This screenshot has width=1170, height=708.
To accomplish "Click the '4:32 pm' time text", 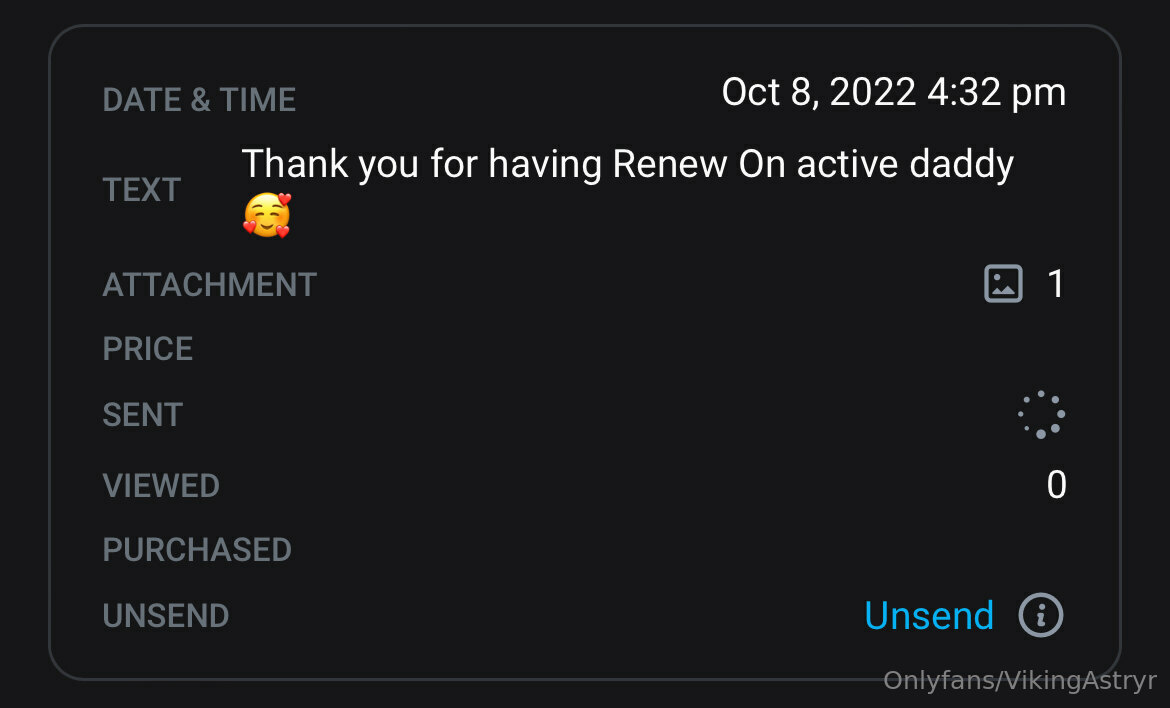I will (x=997, y=93).
